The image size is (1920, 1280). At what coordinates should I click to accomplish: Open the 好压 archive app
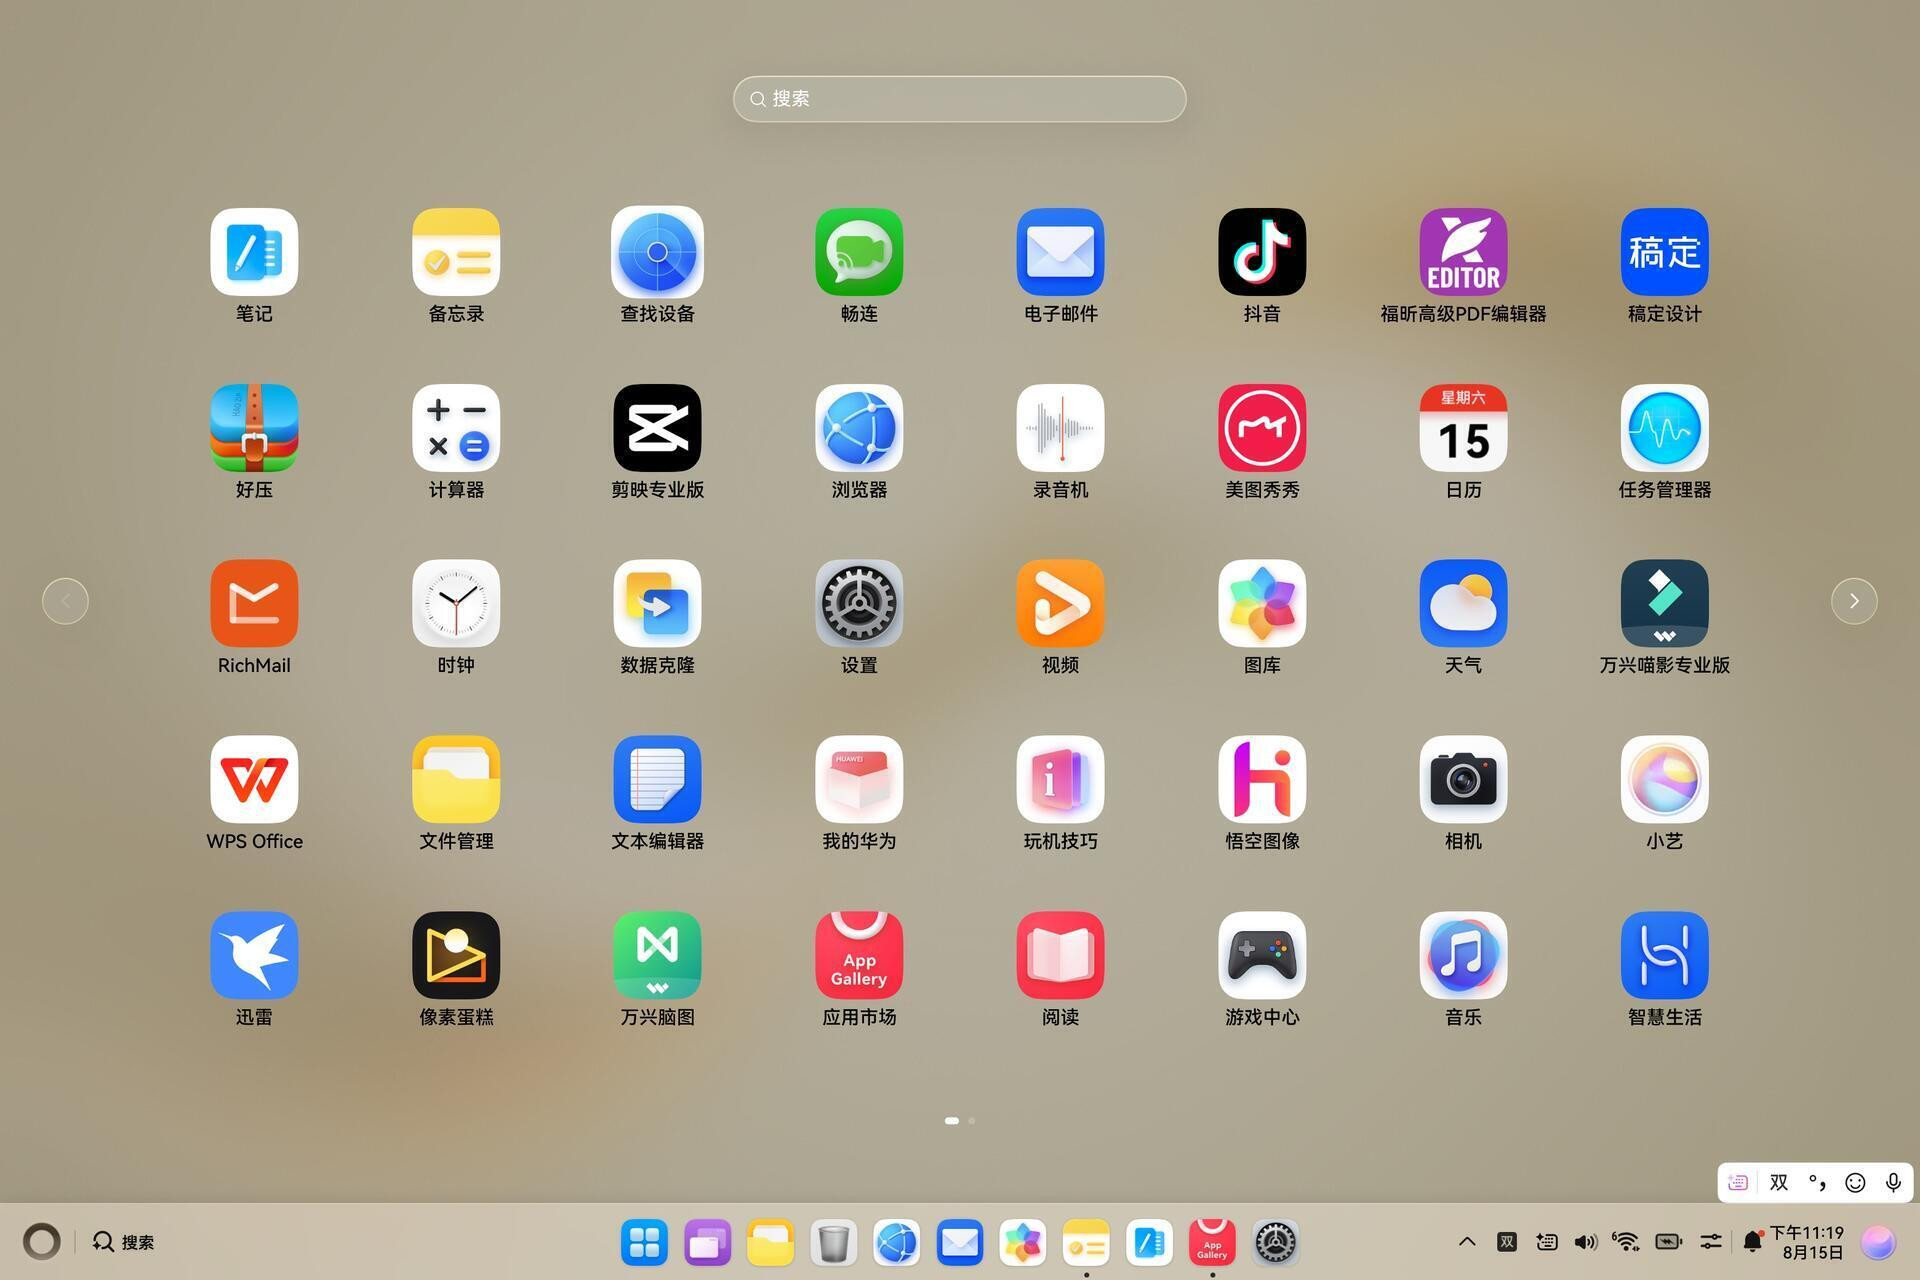tap(254, 428)
